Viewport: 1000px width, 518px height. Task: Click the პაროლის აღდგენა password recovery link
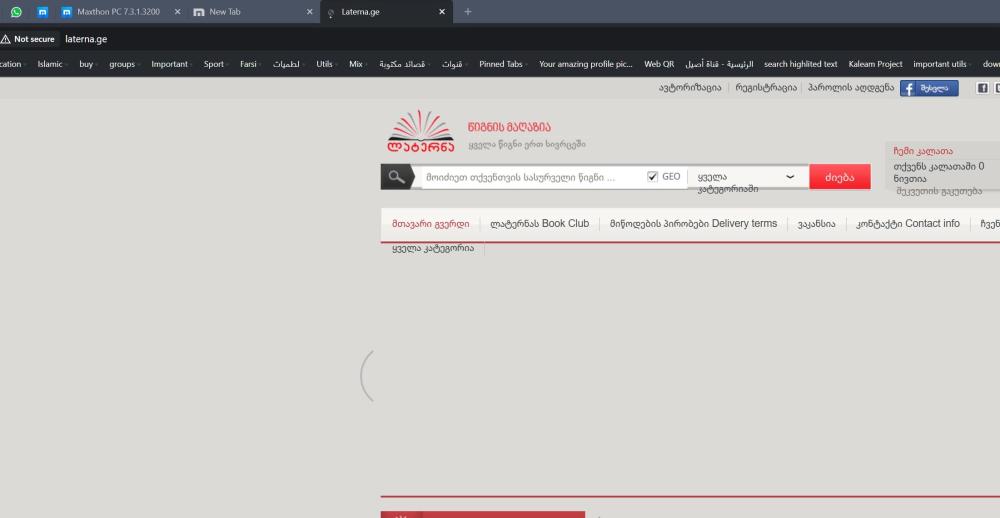pos(851,88)
